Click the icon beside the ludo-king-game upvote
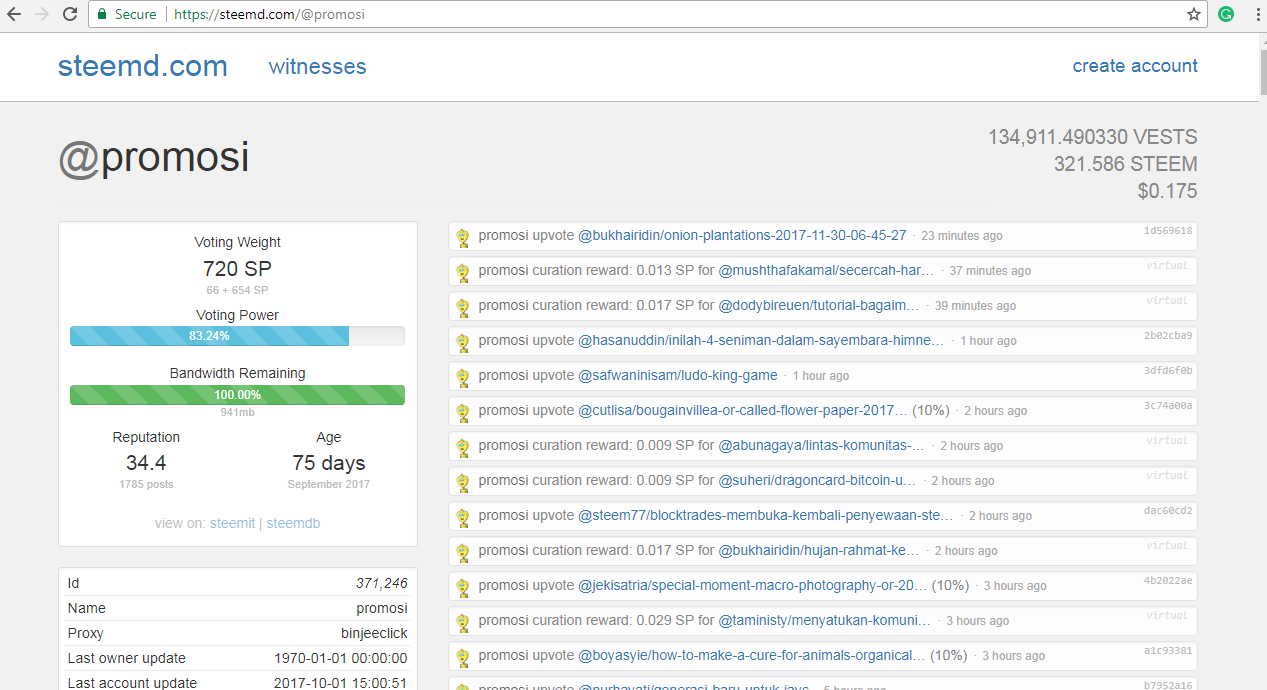 pos(463,377)
